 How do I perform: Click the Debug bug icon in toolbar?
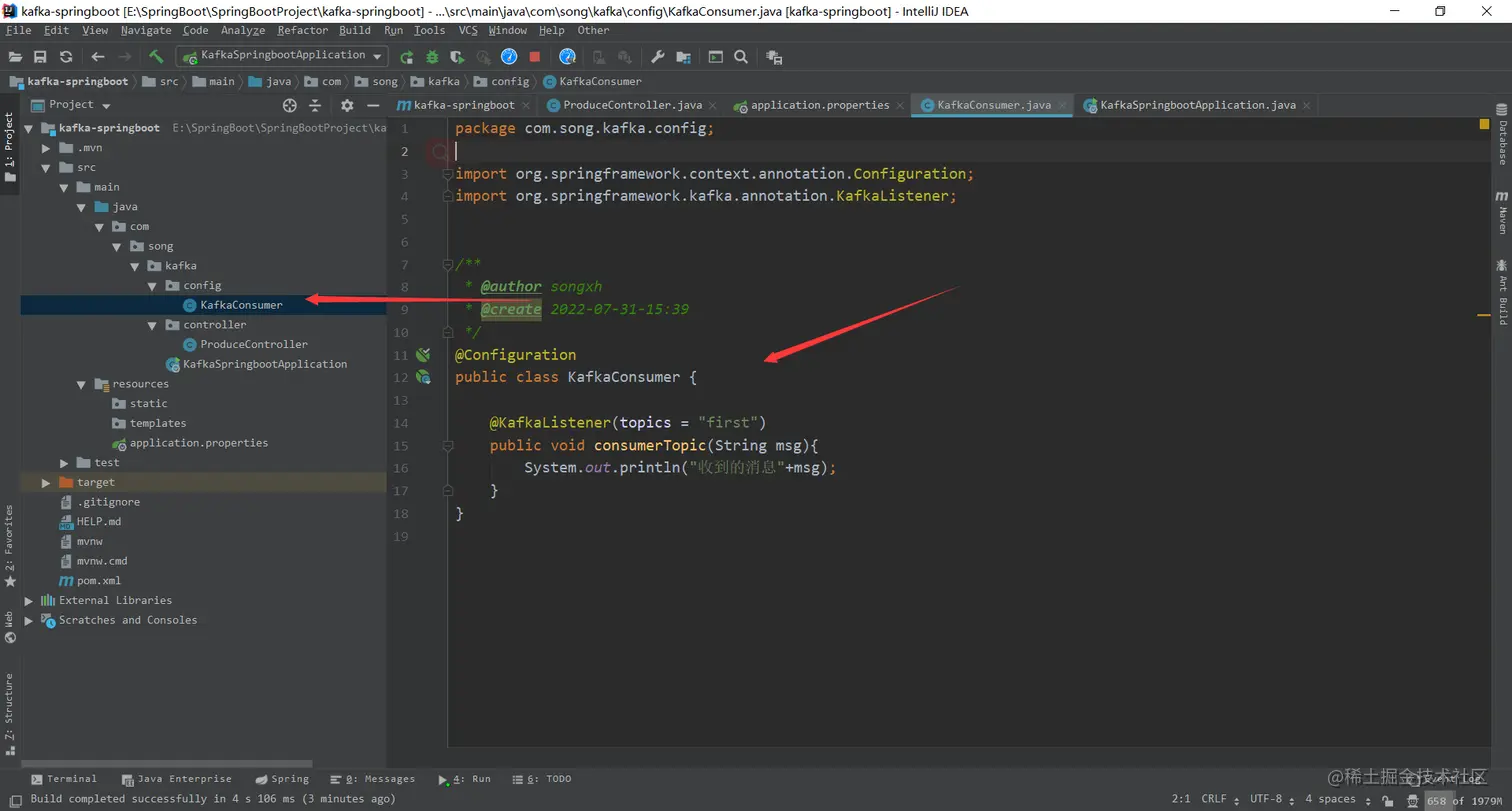coord(432,57)
